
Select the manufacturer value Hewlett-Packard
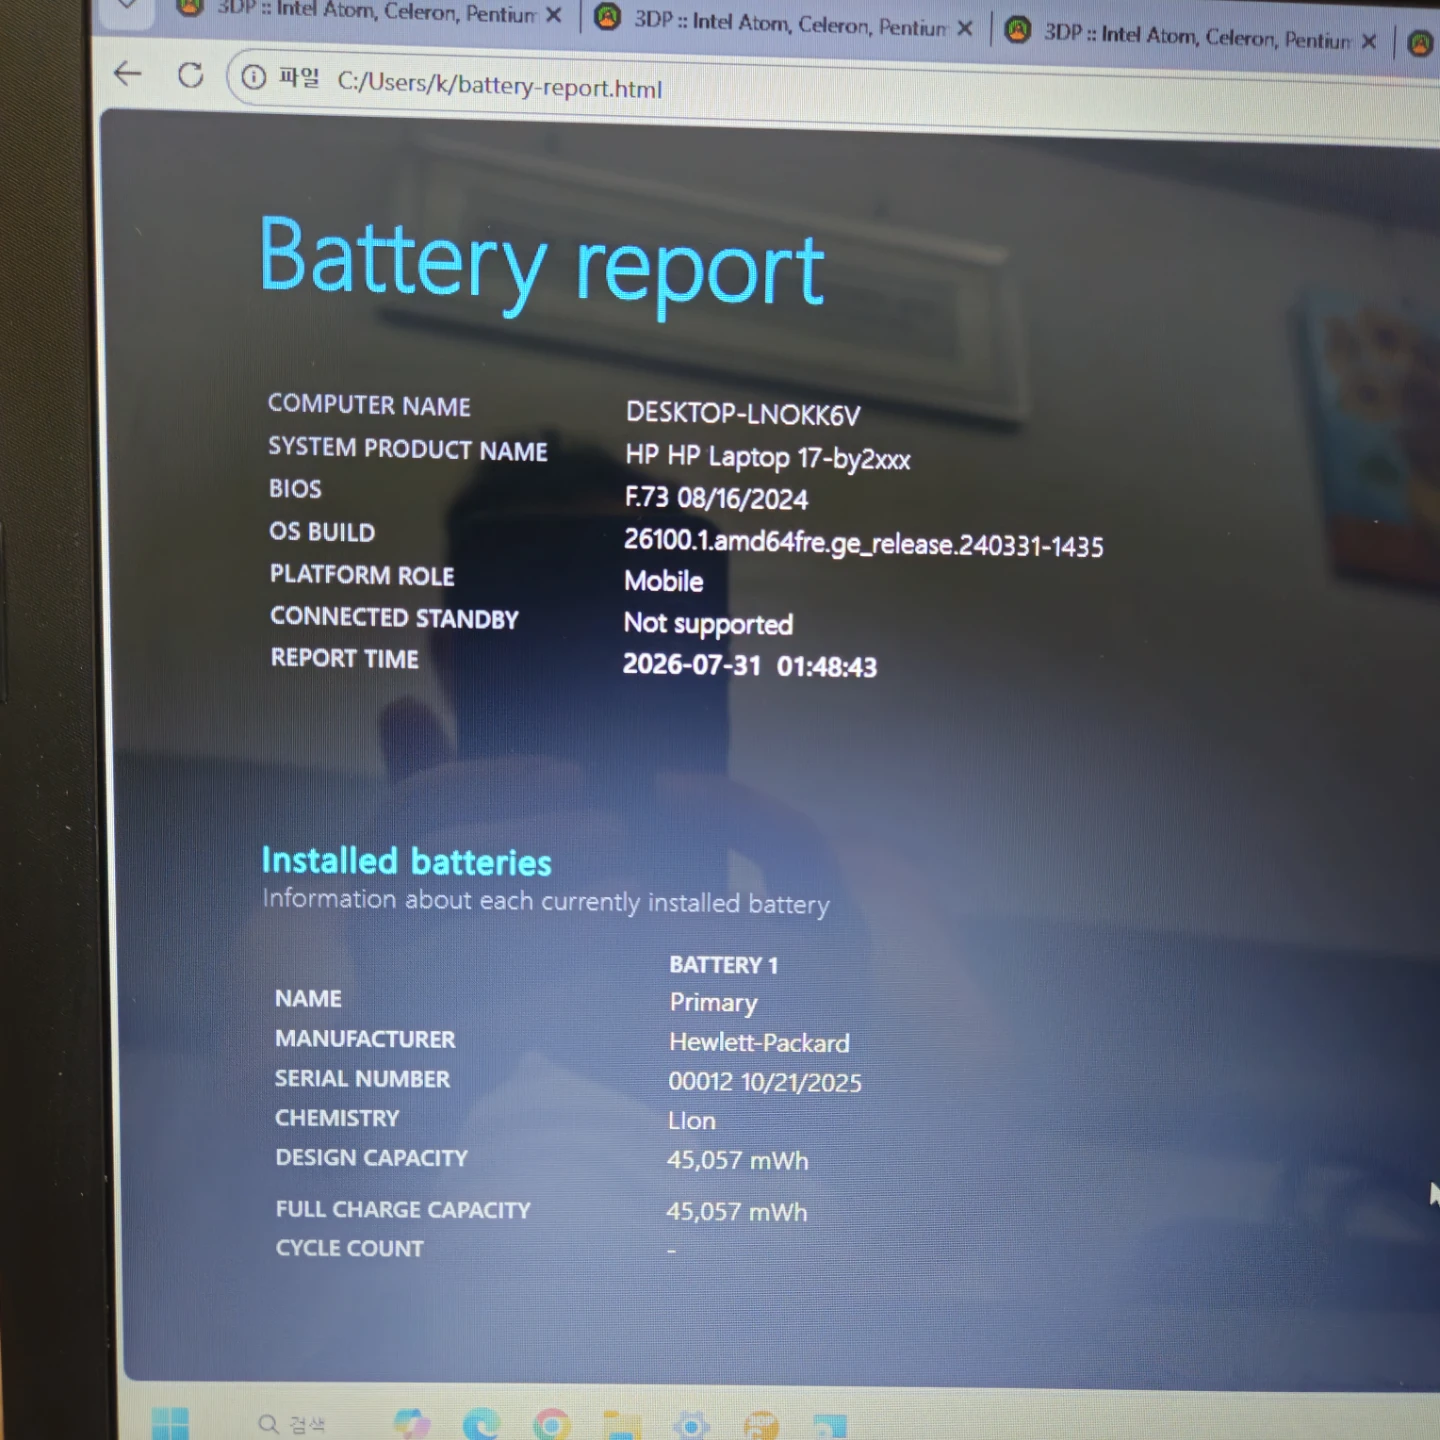point(759,1043)
